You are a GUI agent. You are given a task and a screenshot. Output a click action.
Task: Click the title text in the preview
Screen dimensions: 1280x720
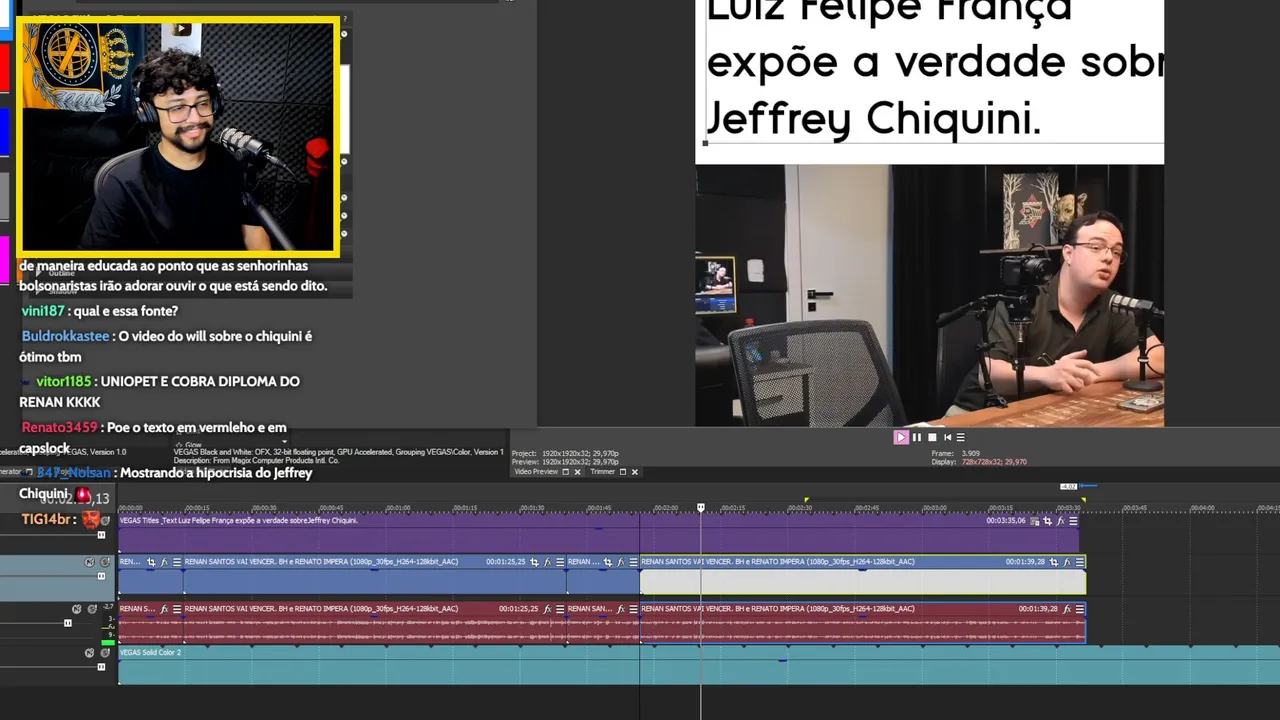pyautogui.click(x=934, y=68)
